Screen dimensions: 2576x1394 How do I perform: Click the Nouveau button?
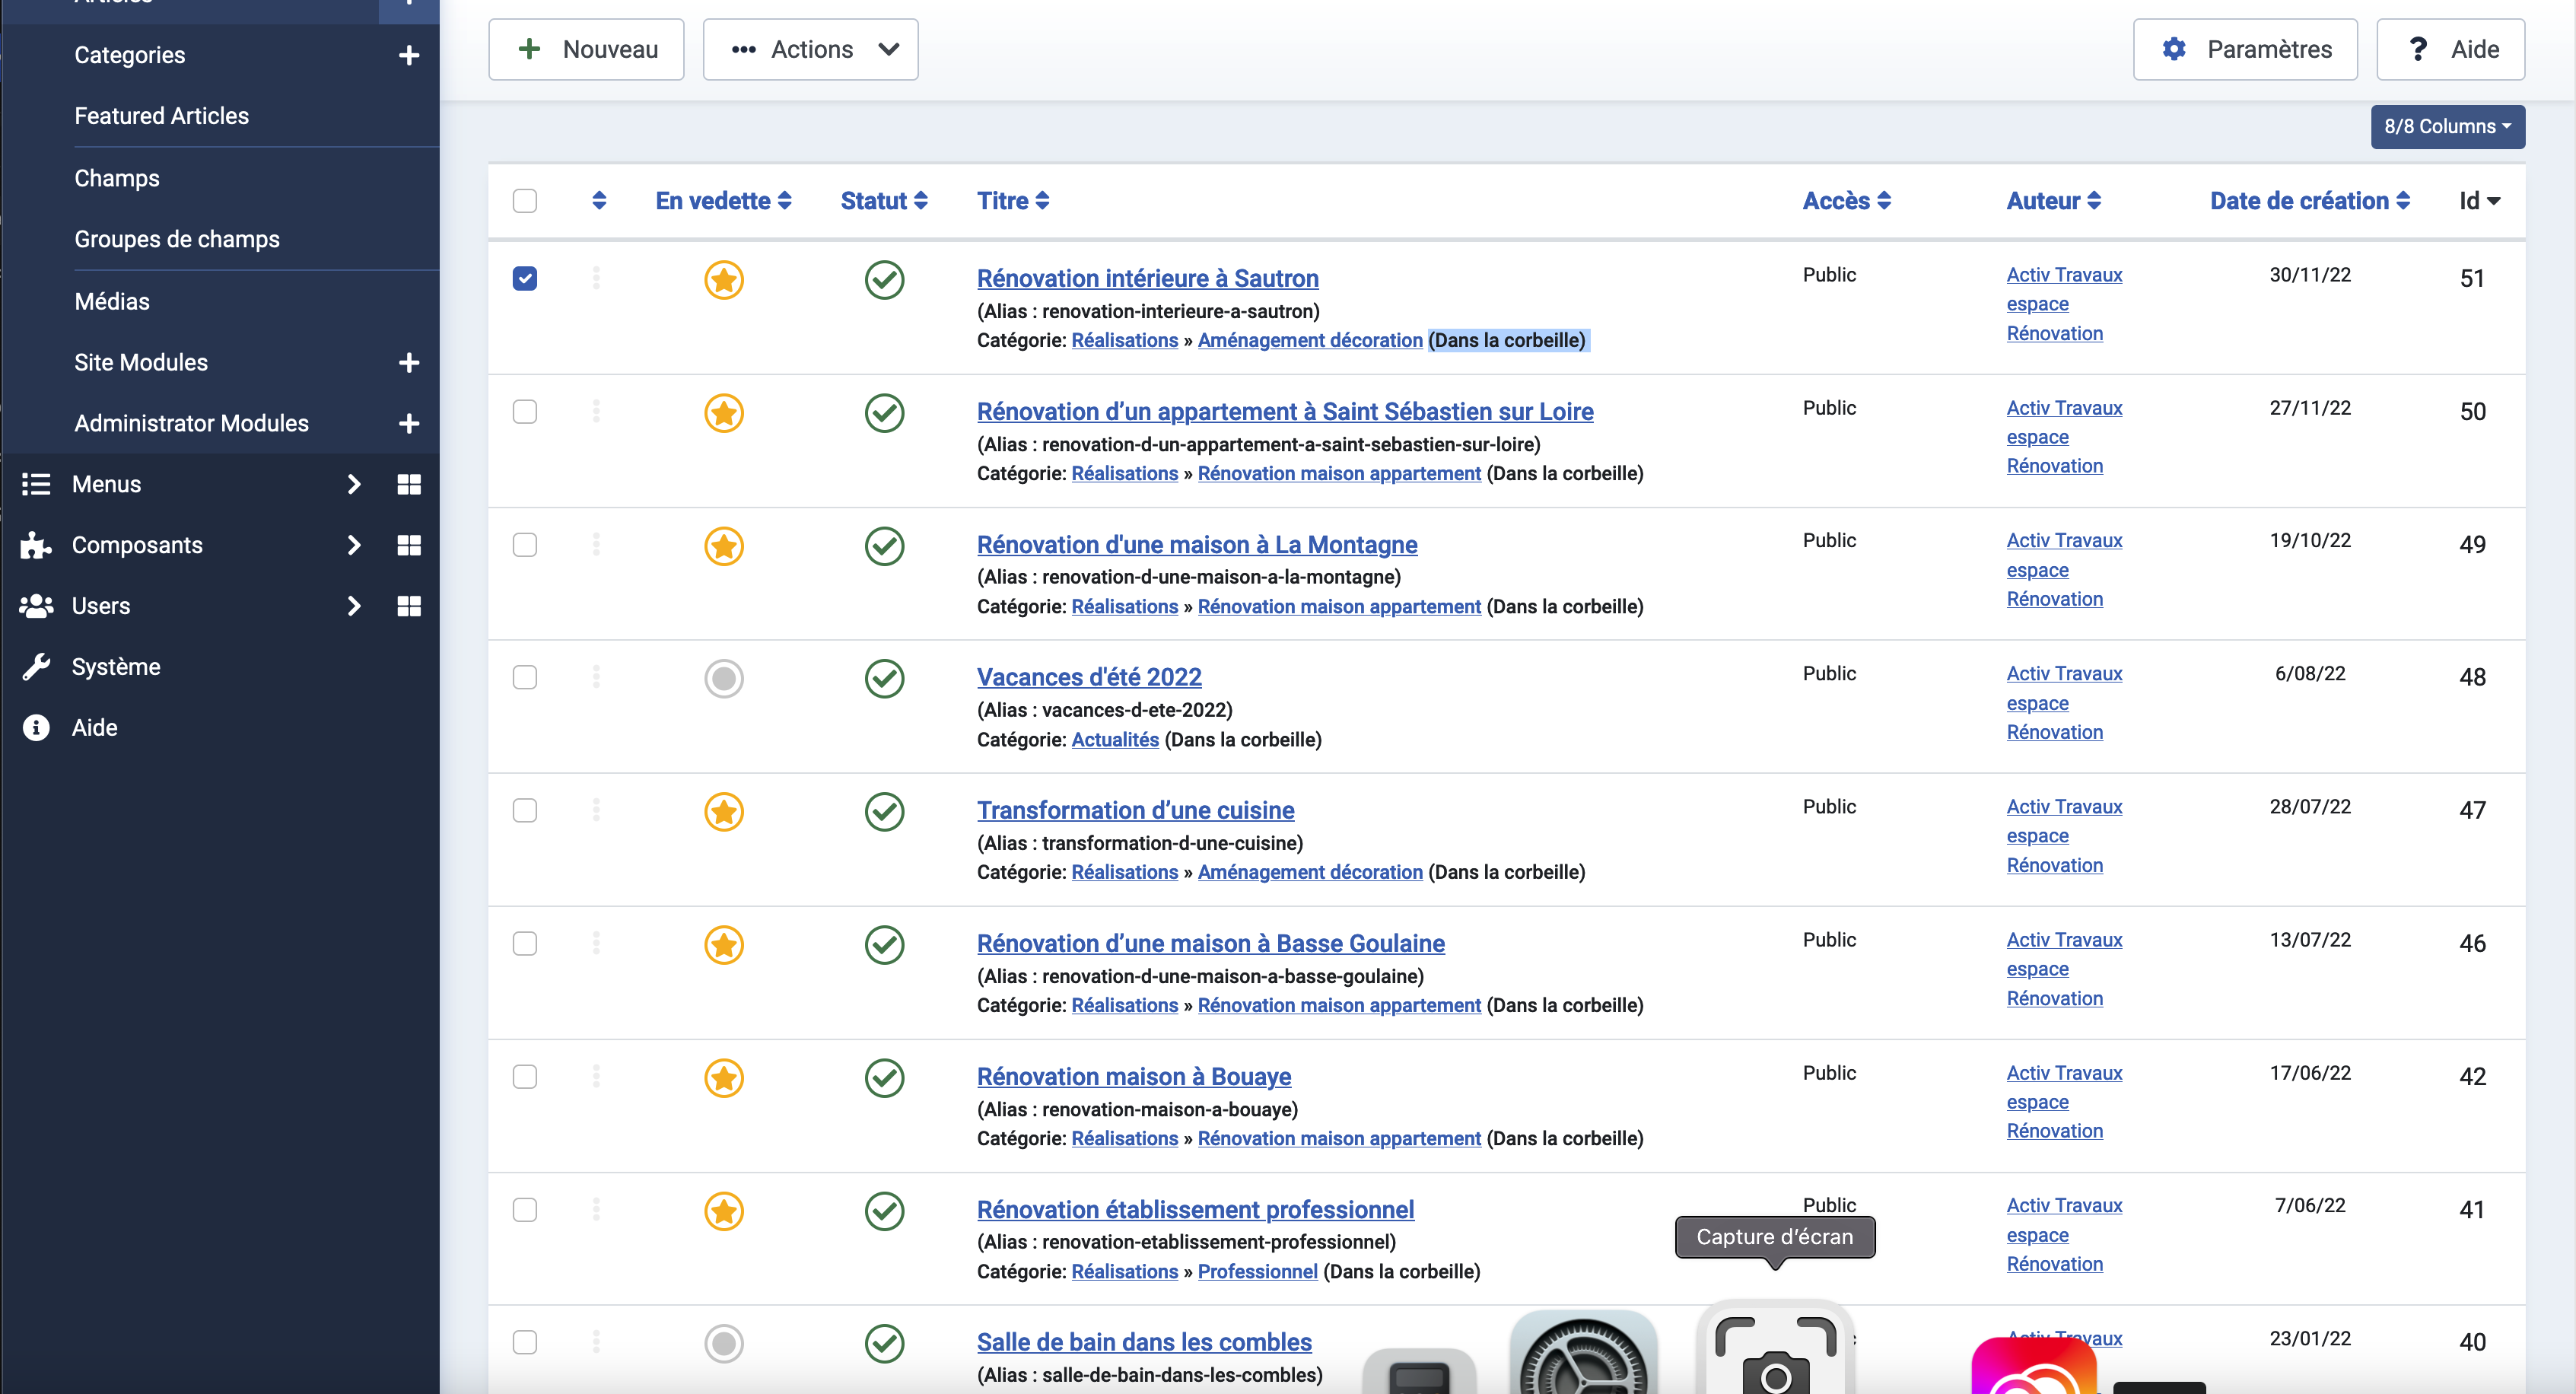586,49
